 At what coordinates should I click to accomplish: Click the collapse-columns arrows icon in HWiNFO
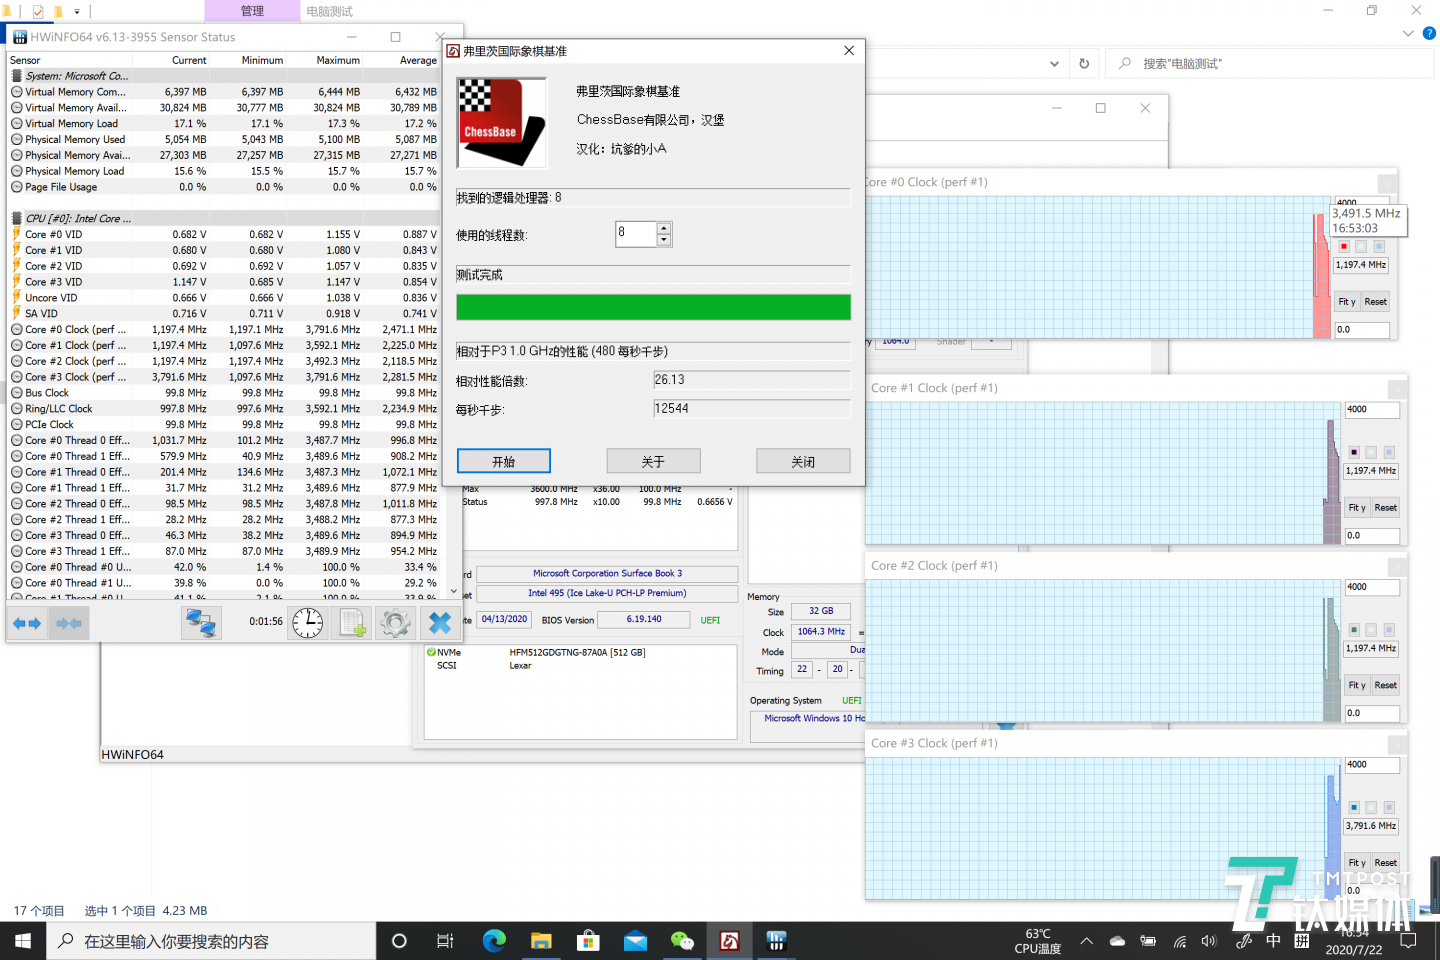pyautogui.click(x=69, y=623)
